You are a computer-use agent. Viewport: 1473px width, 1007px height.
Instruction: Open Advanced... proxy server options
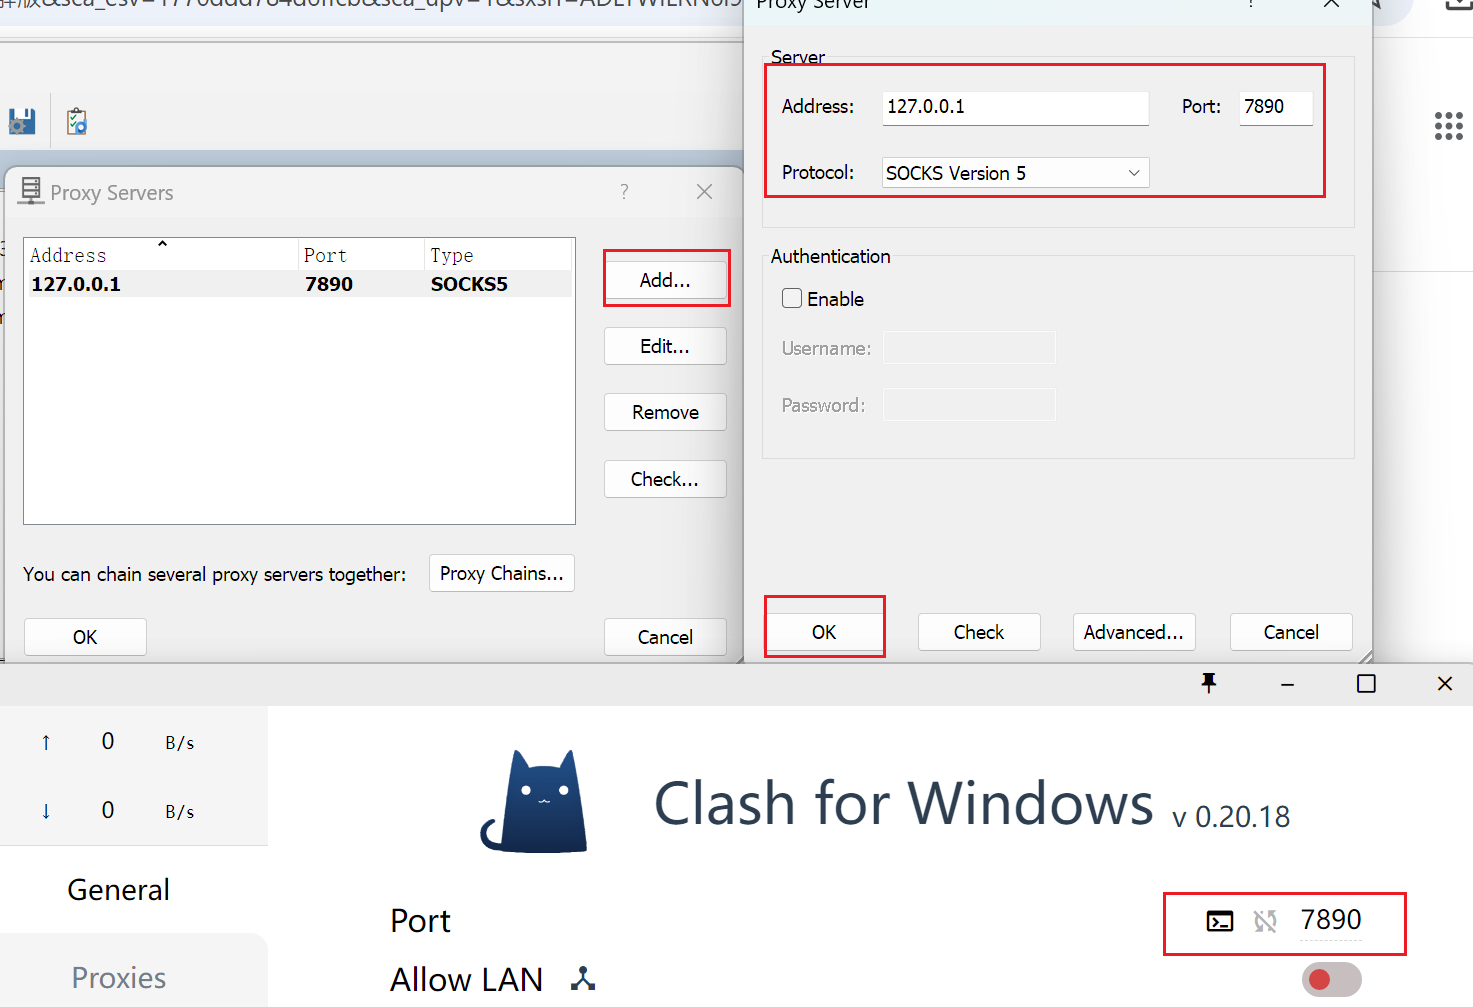point(1134,632)
